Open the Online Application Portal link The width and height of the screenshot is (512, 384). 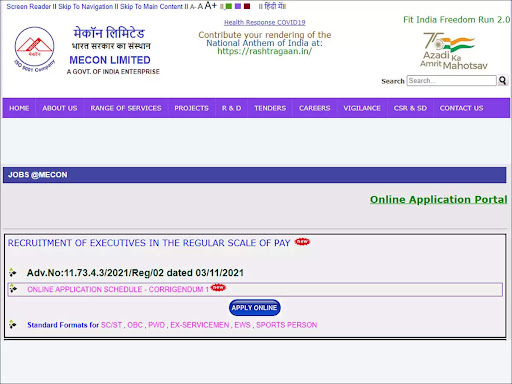pyautogui.click(x=439, y=199)
